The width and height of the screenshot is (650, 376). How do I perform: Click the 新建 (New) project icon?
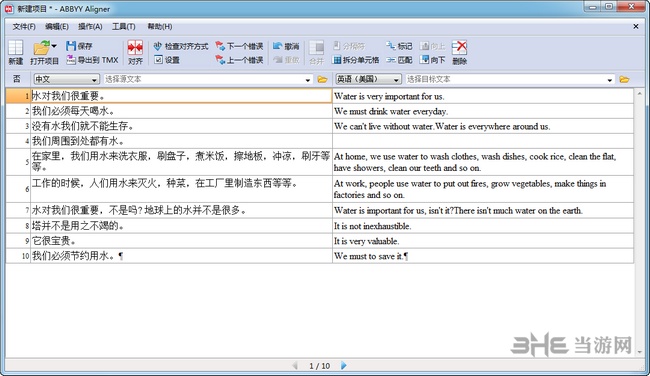pos(16,52)
